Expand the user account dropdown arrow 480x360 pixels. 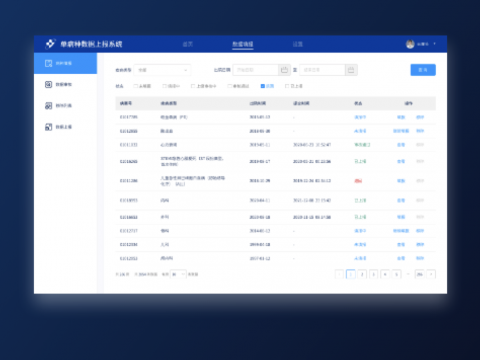point(434,44)
